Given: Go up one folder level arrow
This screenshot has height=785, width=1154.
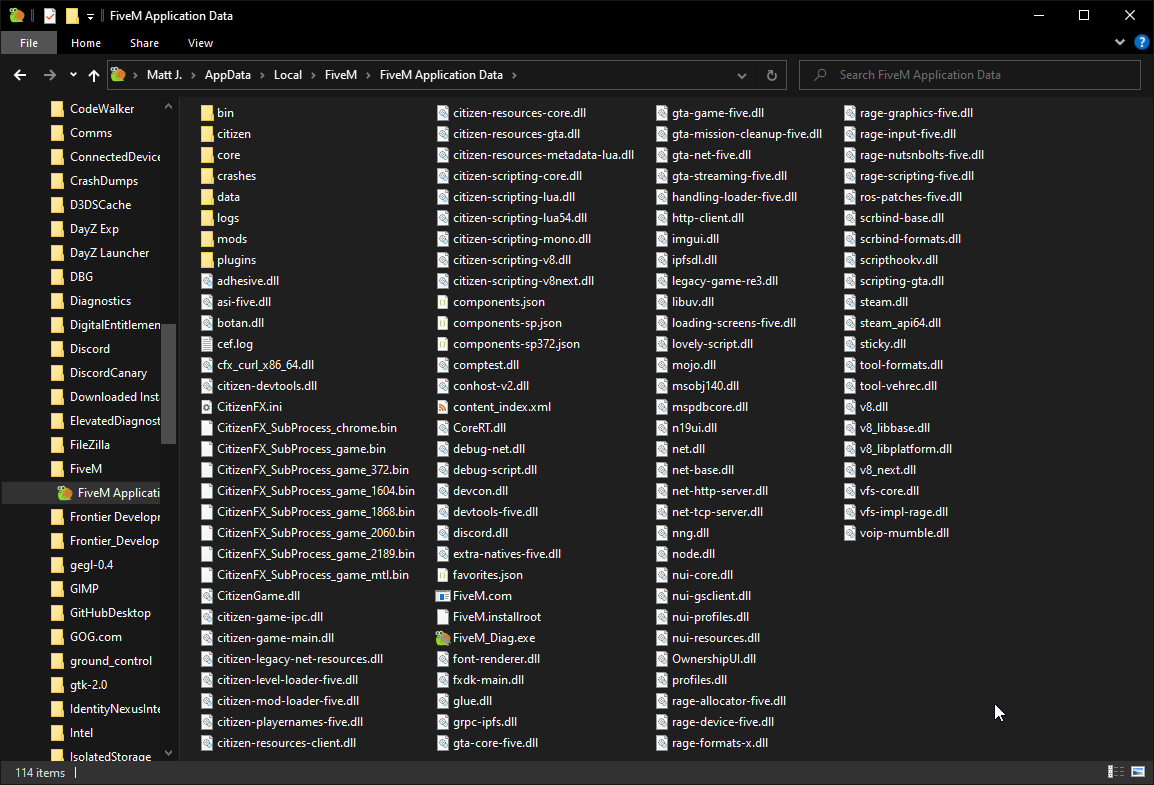Looking at the screenshot, I should pos(94,75).
